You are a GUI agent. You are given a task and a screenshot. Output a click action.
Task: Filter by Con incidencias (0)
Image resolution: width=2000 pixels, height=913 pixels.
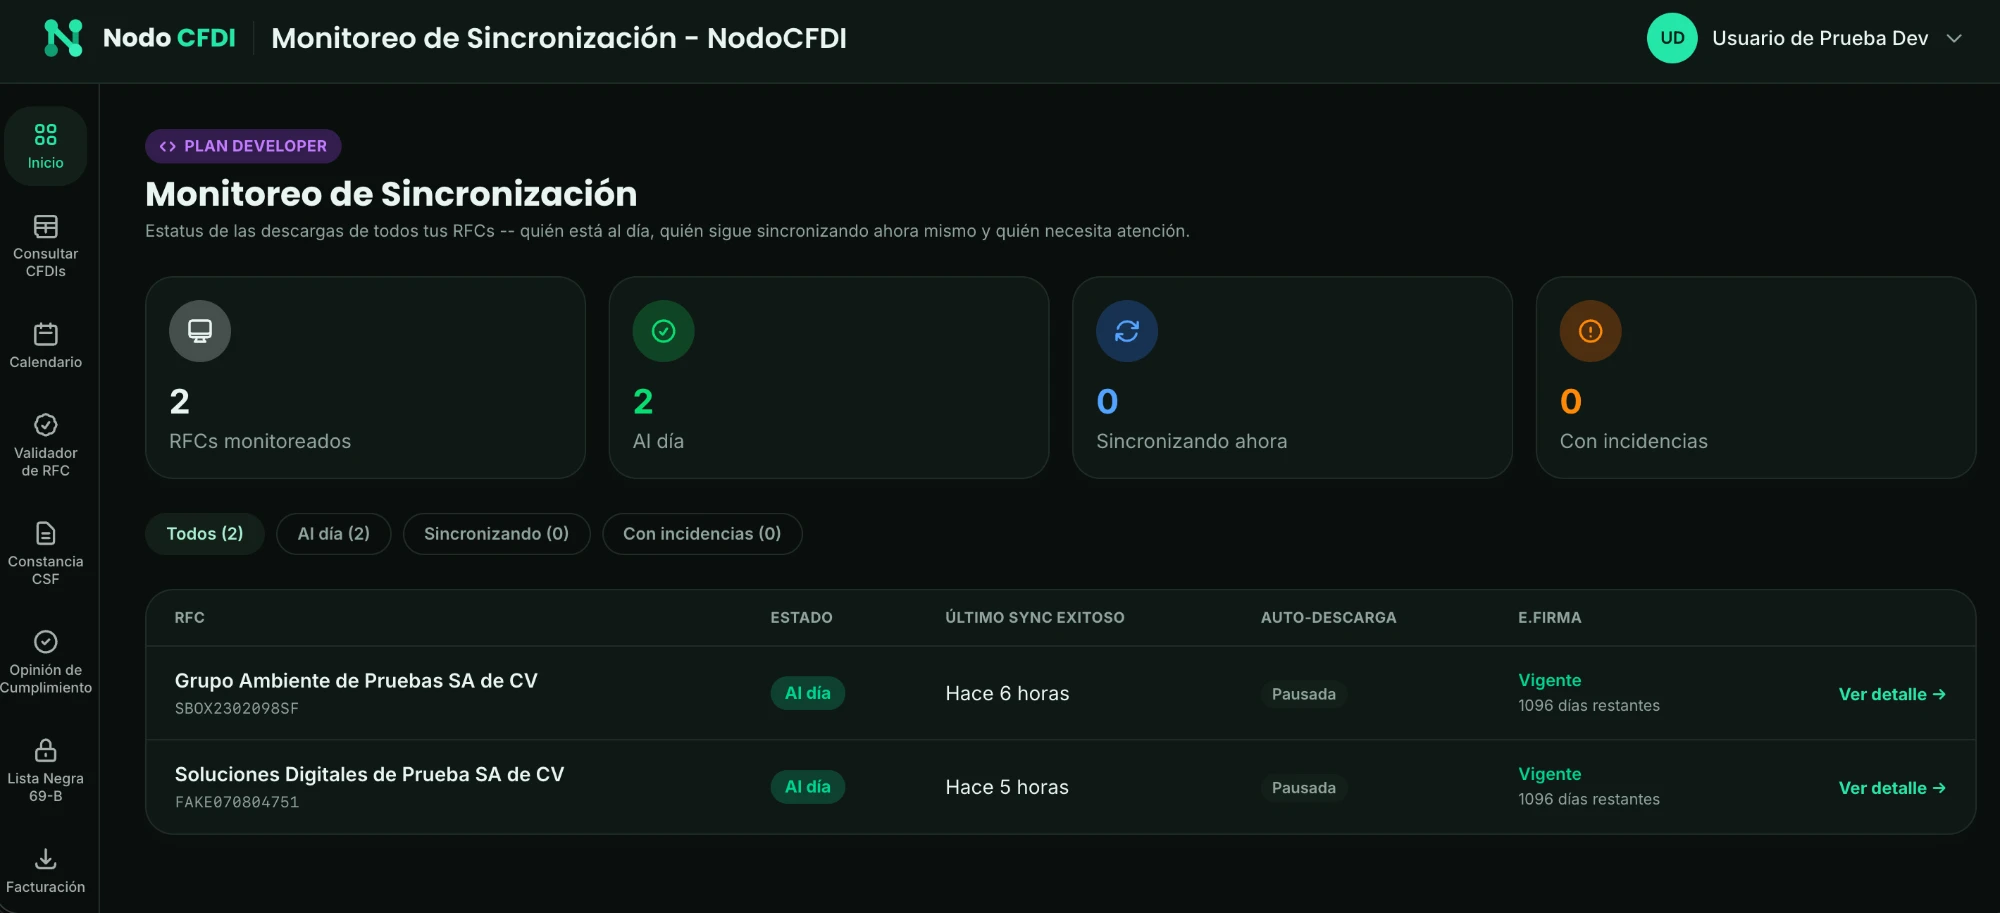click(702, 534)
